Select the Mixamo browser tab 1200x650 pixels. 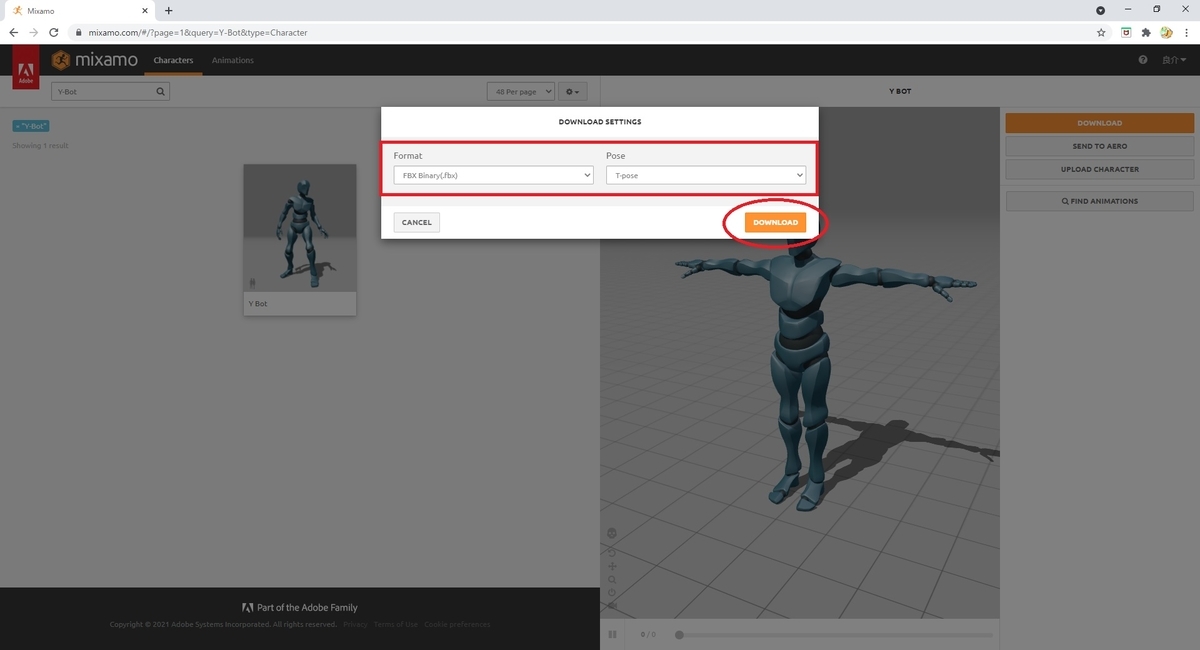pyautogui.click(x=78, y=10)
